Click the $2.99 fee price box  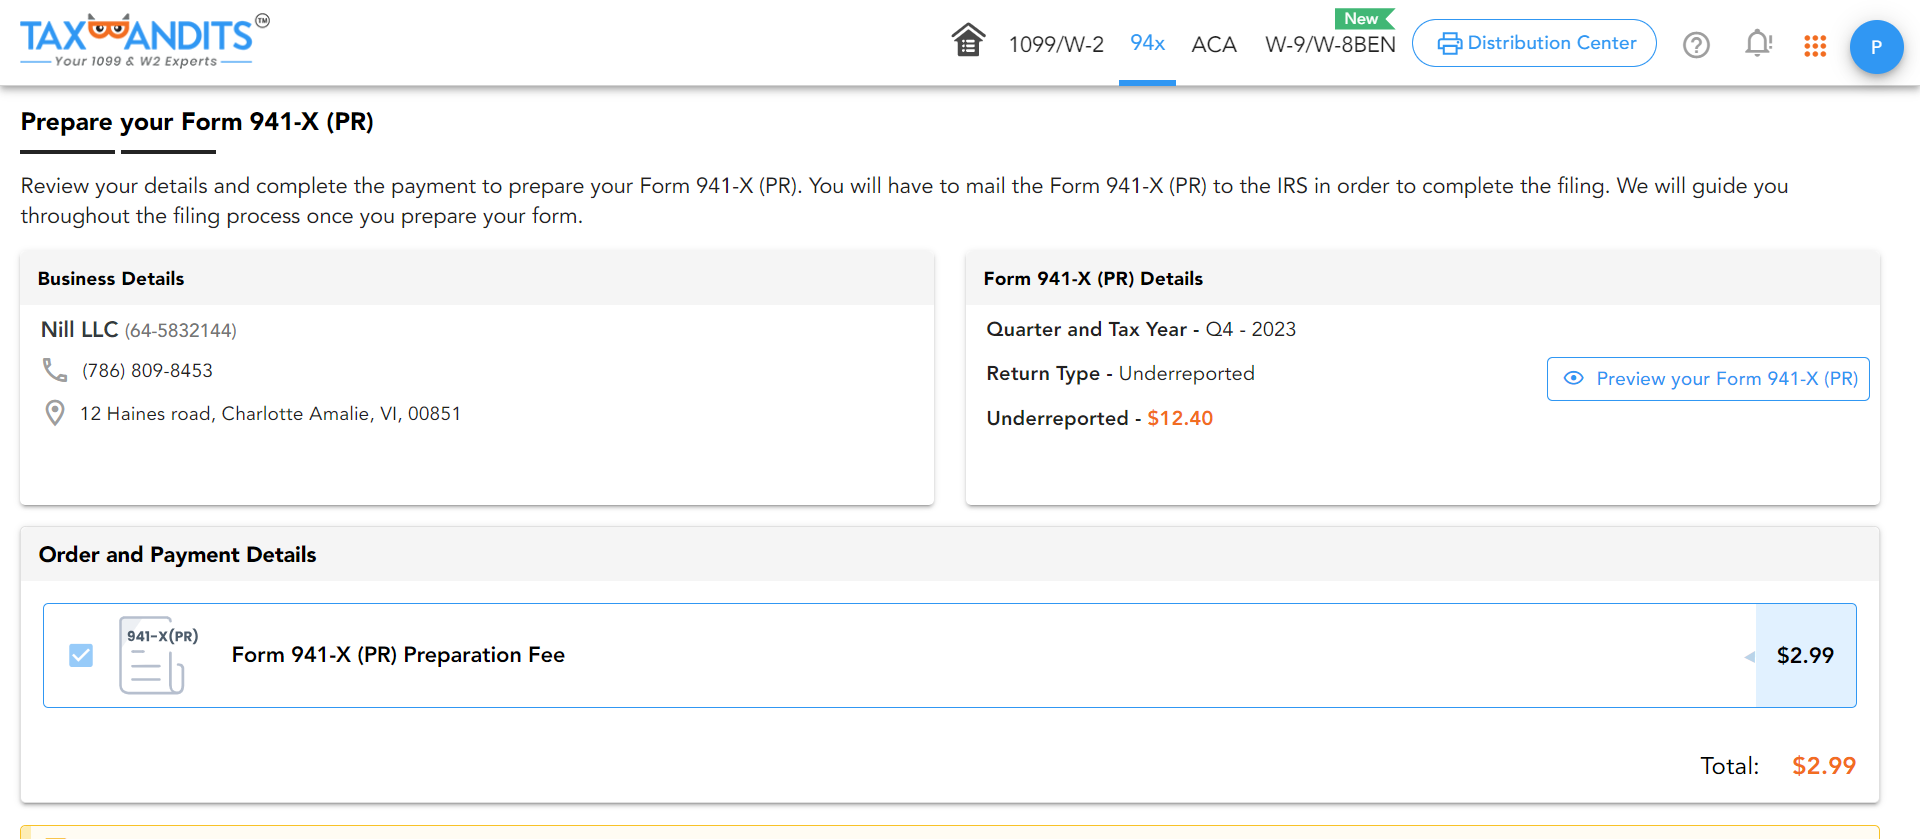1805,655
